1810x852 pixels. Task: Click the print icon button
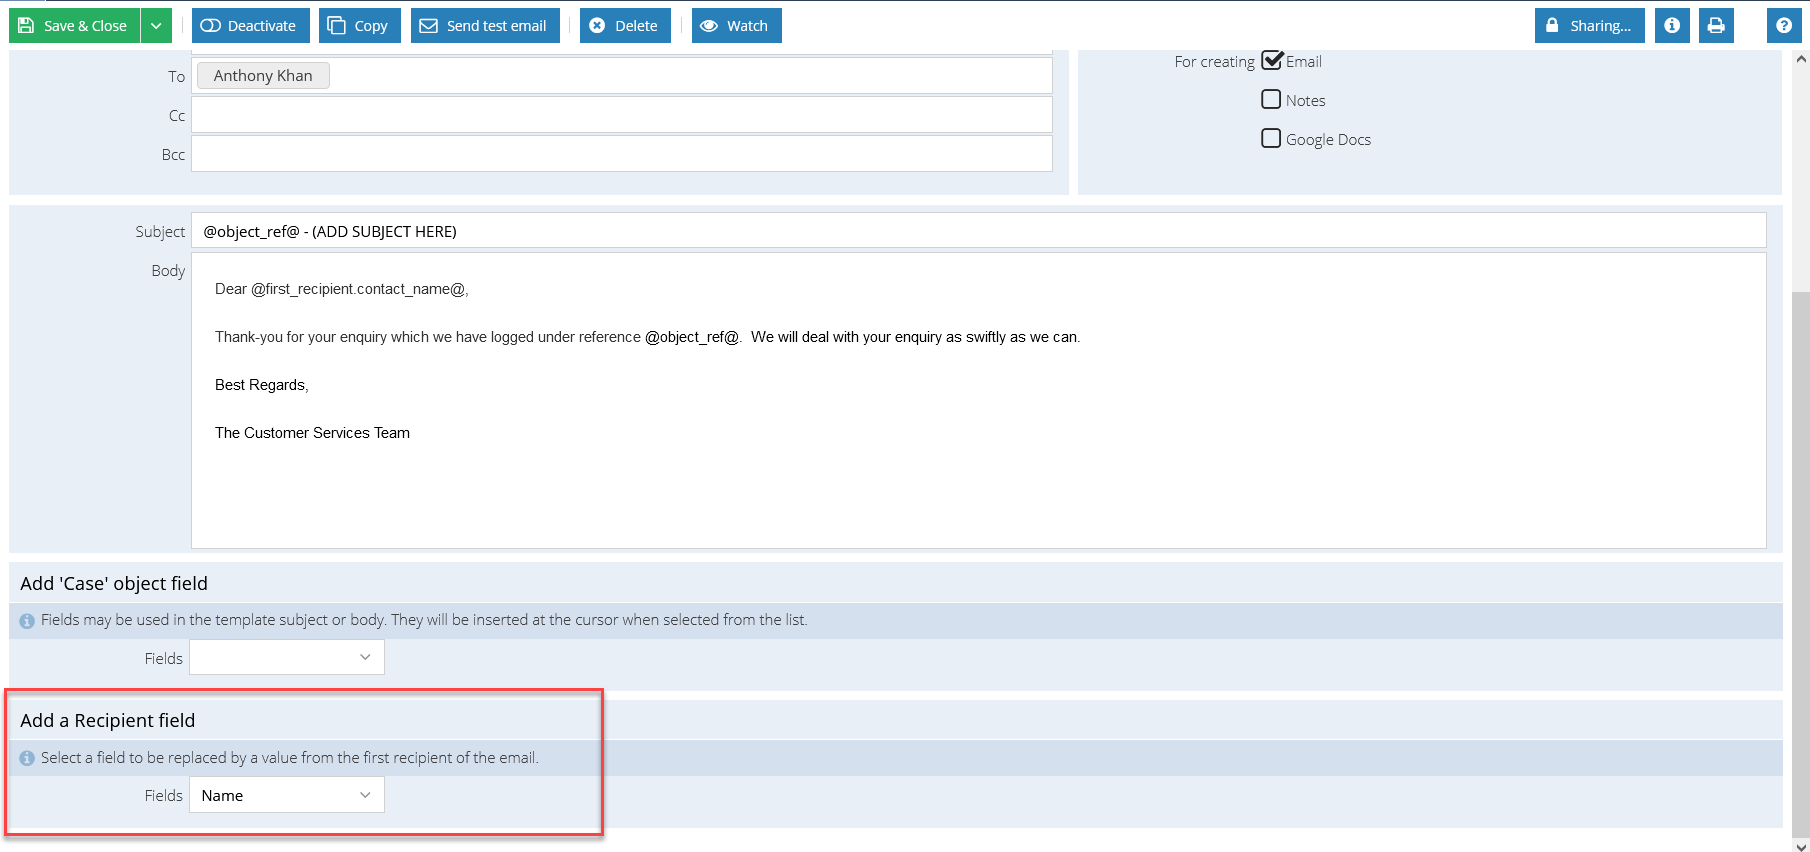point(1716,26)
